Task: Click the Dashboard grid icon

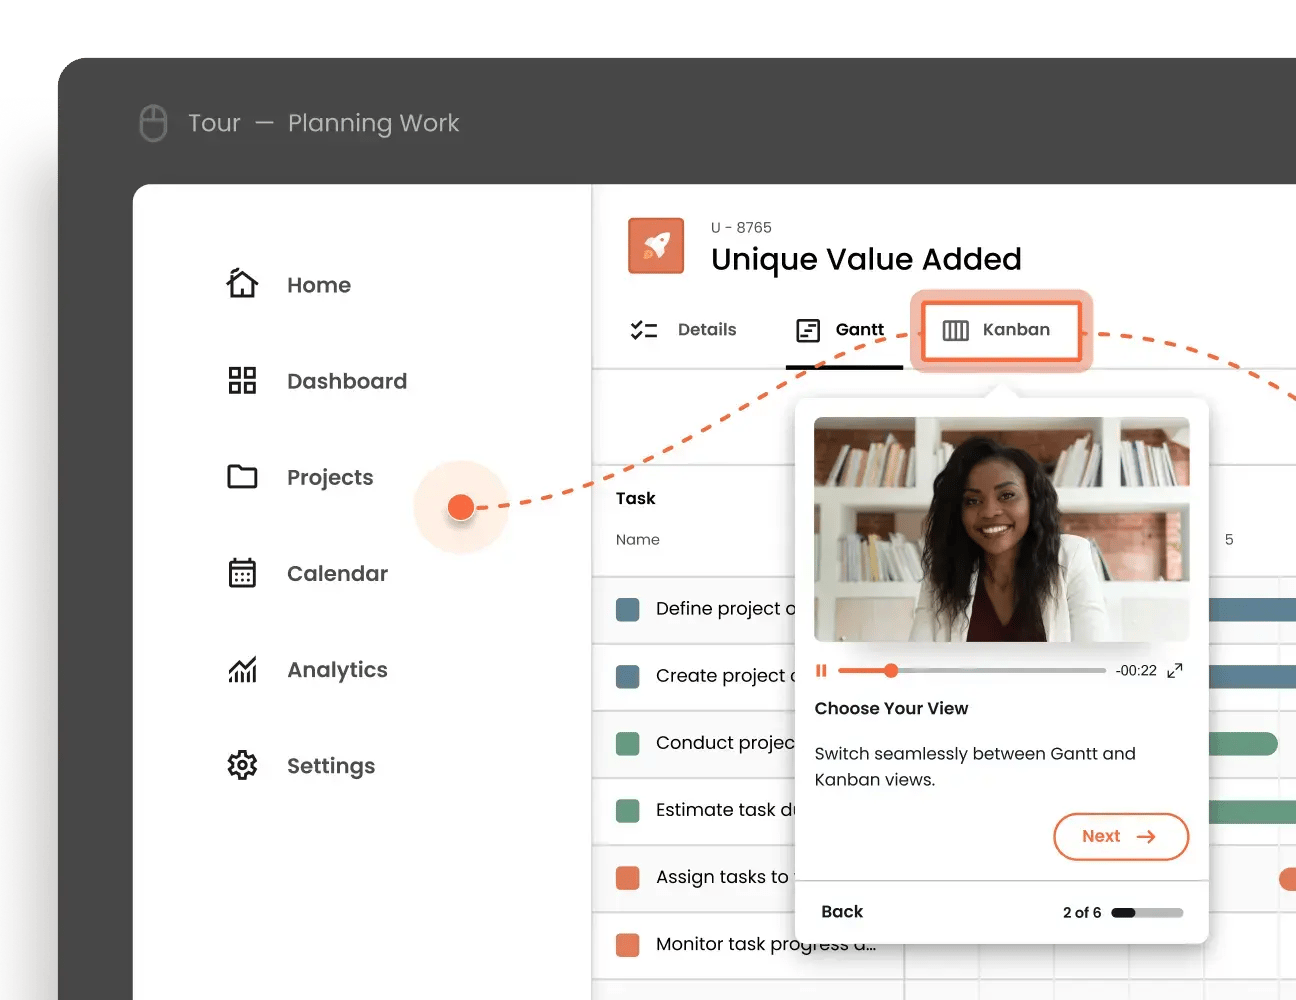Action: click(242, 380)
